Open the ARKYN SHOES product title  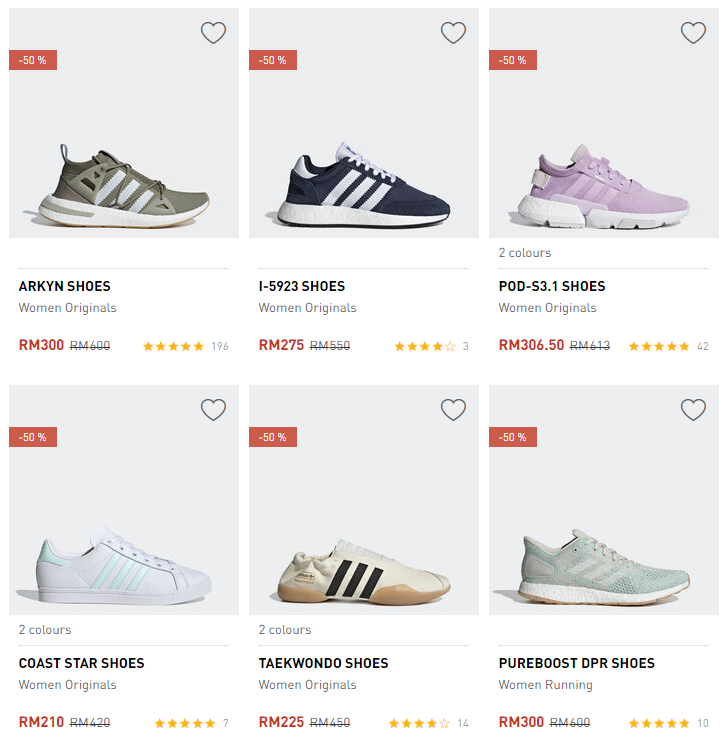click(x=65, y=286)
